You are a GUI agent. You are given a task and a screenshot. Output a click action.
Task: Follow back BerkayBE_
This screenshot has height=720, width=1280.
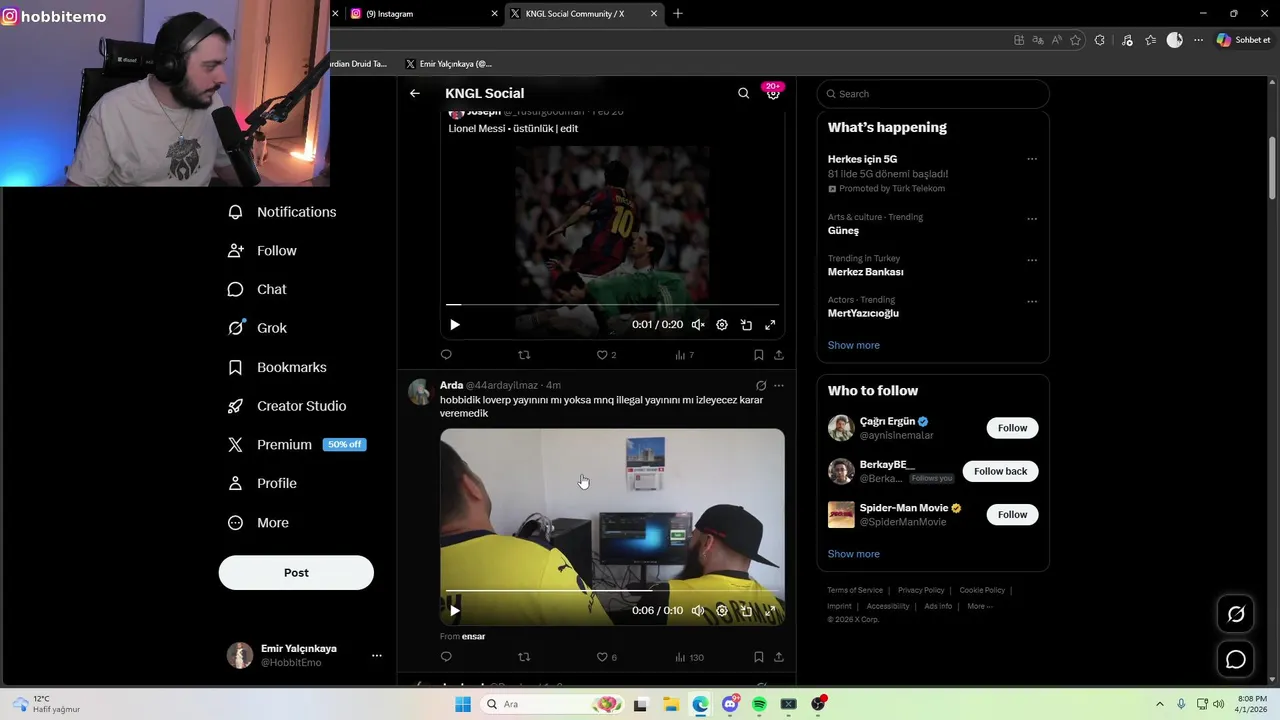click(1000, 471)
